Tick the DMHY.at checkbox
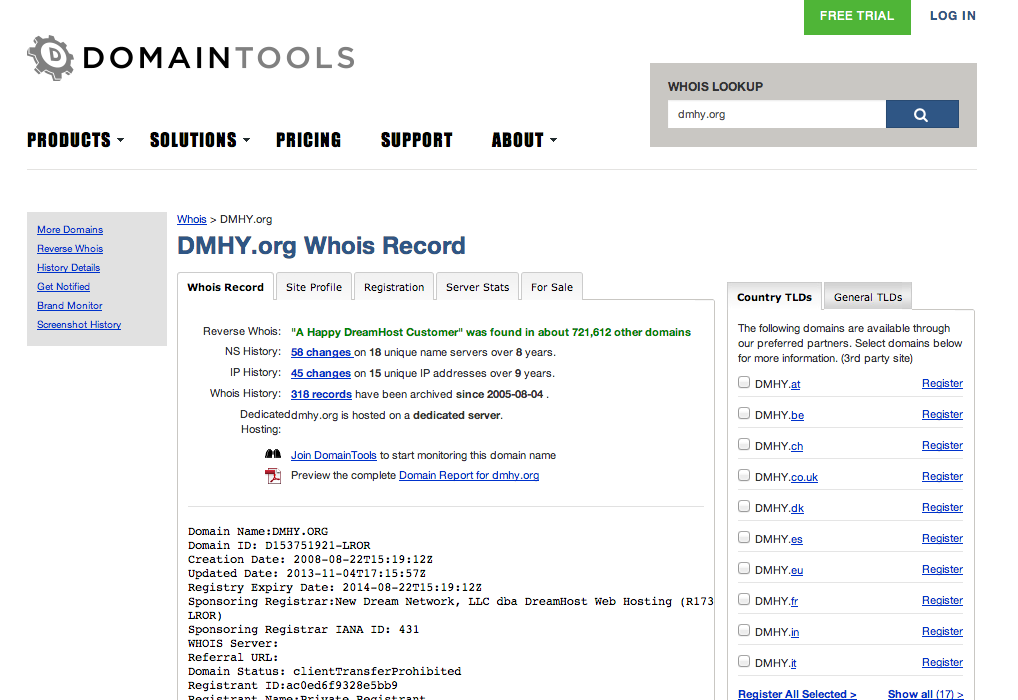Image resolution: width=1018 pixels, height=700 pixels. pyautogui.click(x=744, y=382)
